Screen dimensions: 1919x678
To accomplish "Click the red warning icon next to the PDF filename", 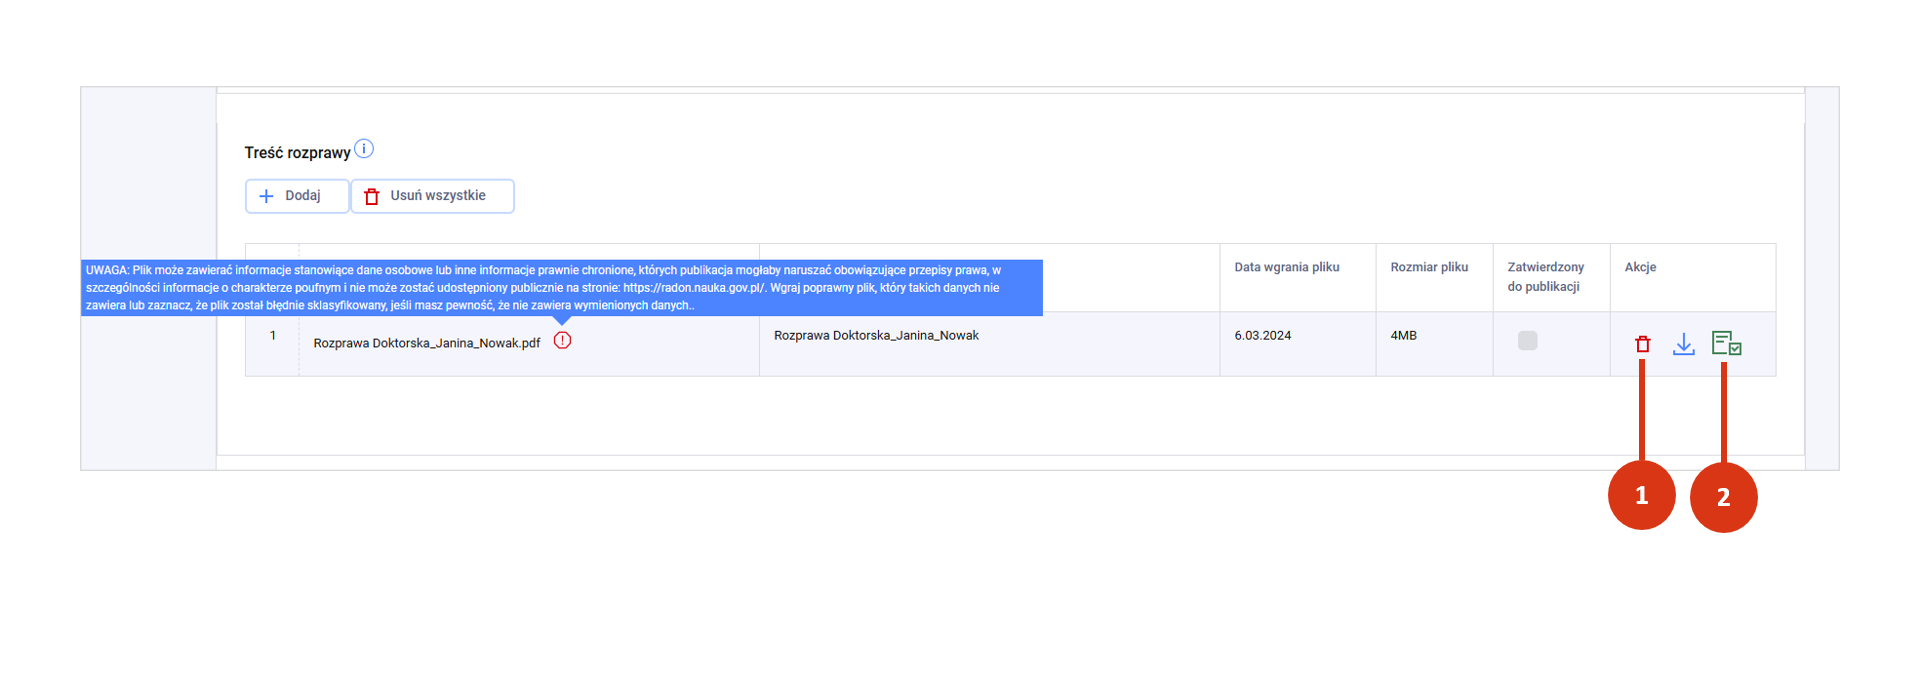I will coord(562,341).
